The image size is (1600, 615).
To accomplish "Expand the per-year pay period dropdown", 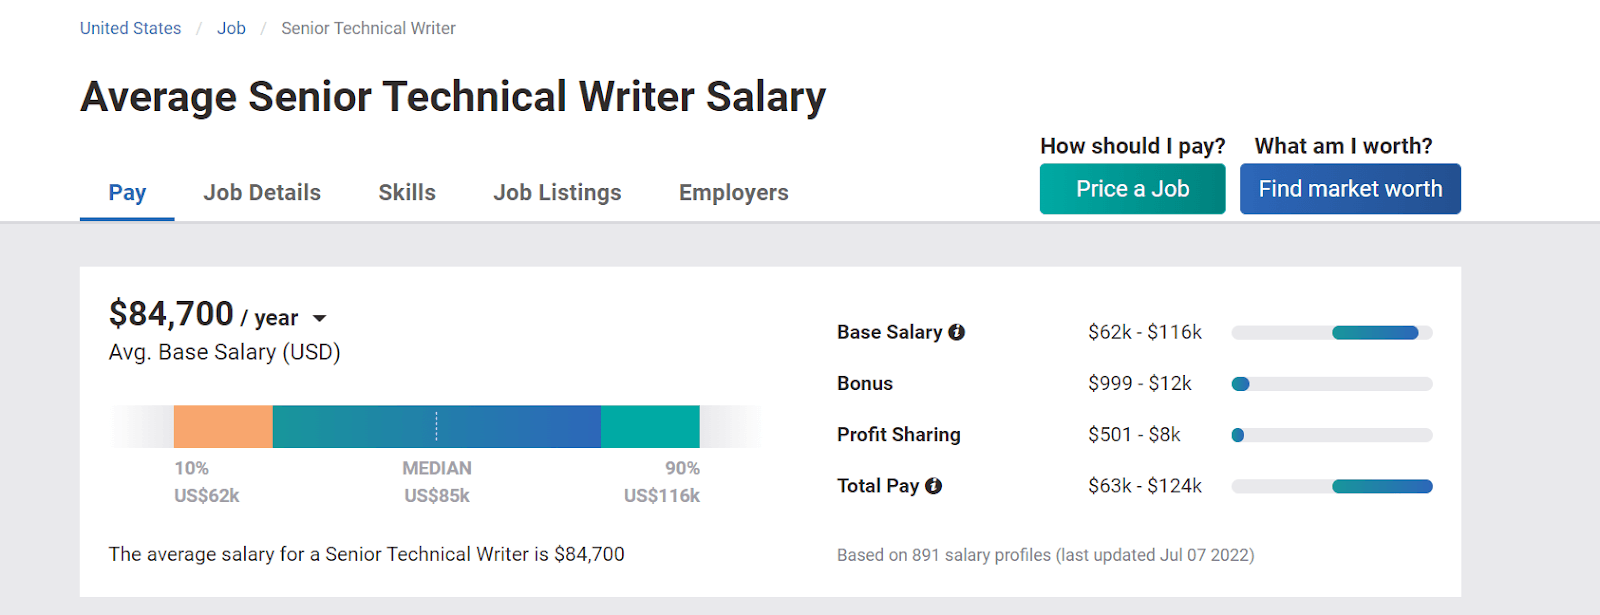I will (319, 319).
